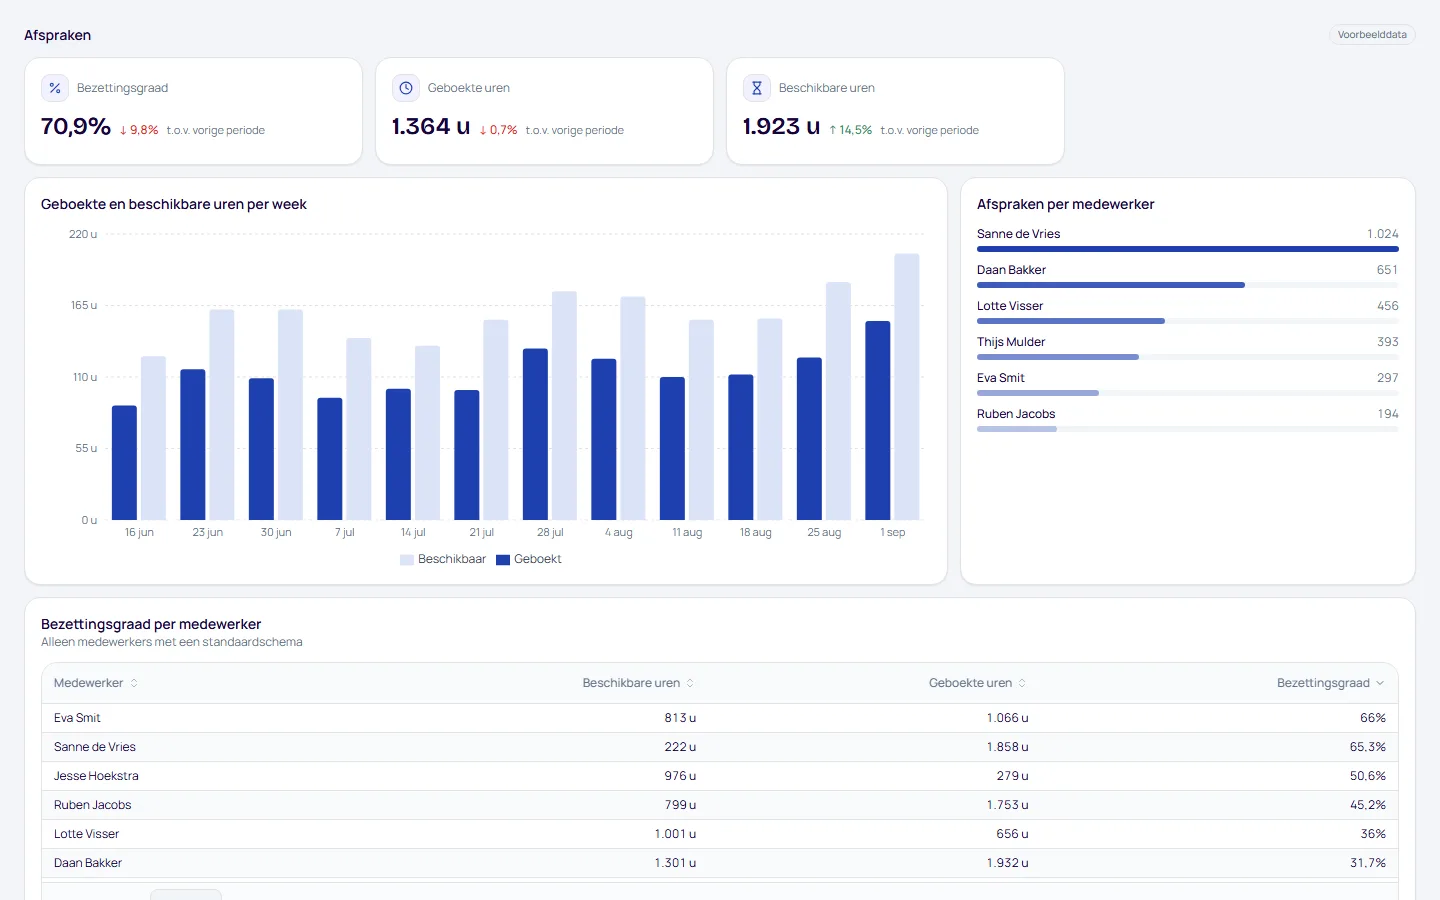Toggle the Geboekt legend swatch

pyautogui.click(x=503, y=560)
